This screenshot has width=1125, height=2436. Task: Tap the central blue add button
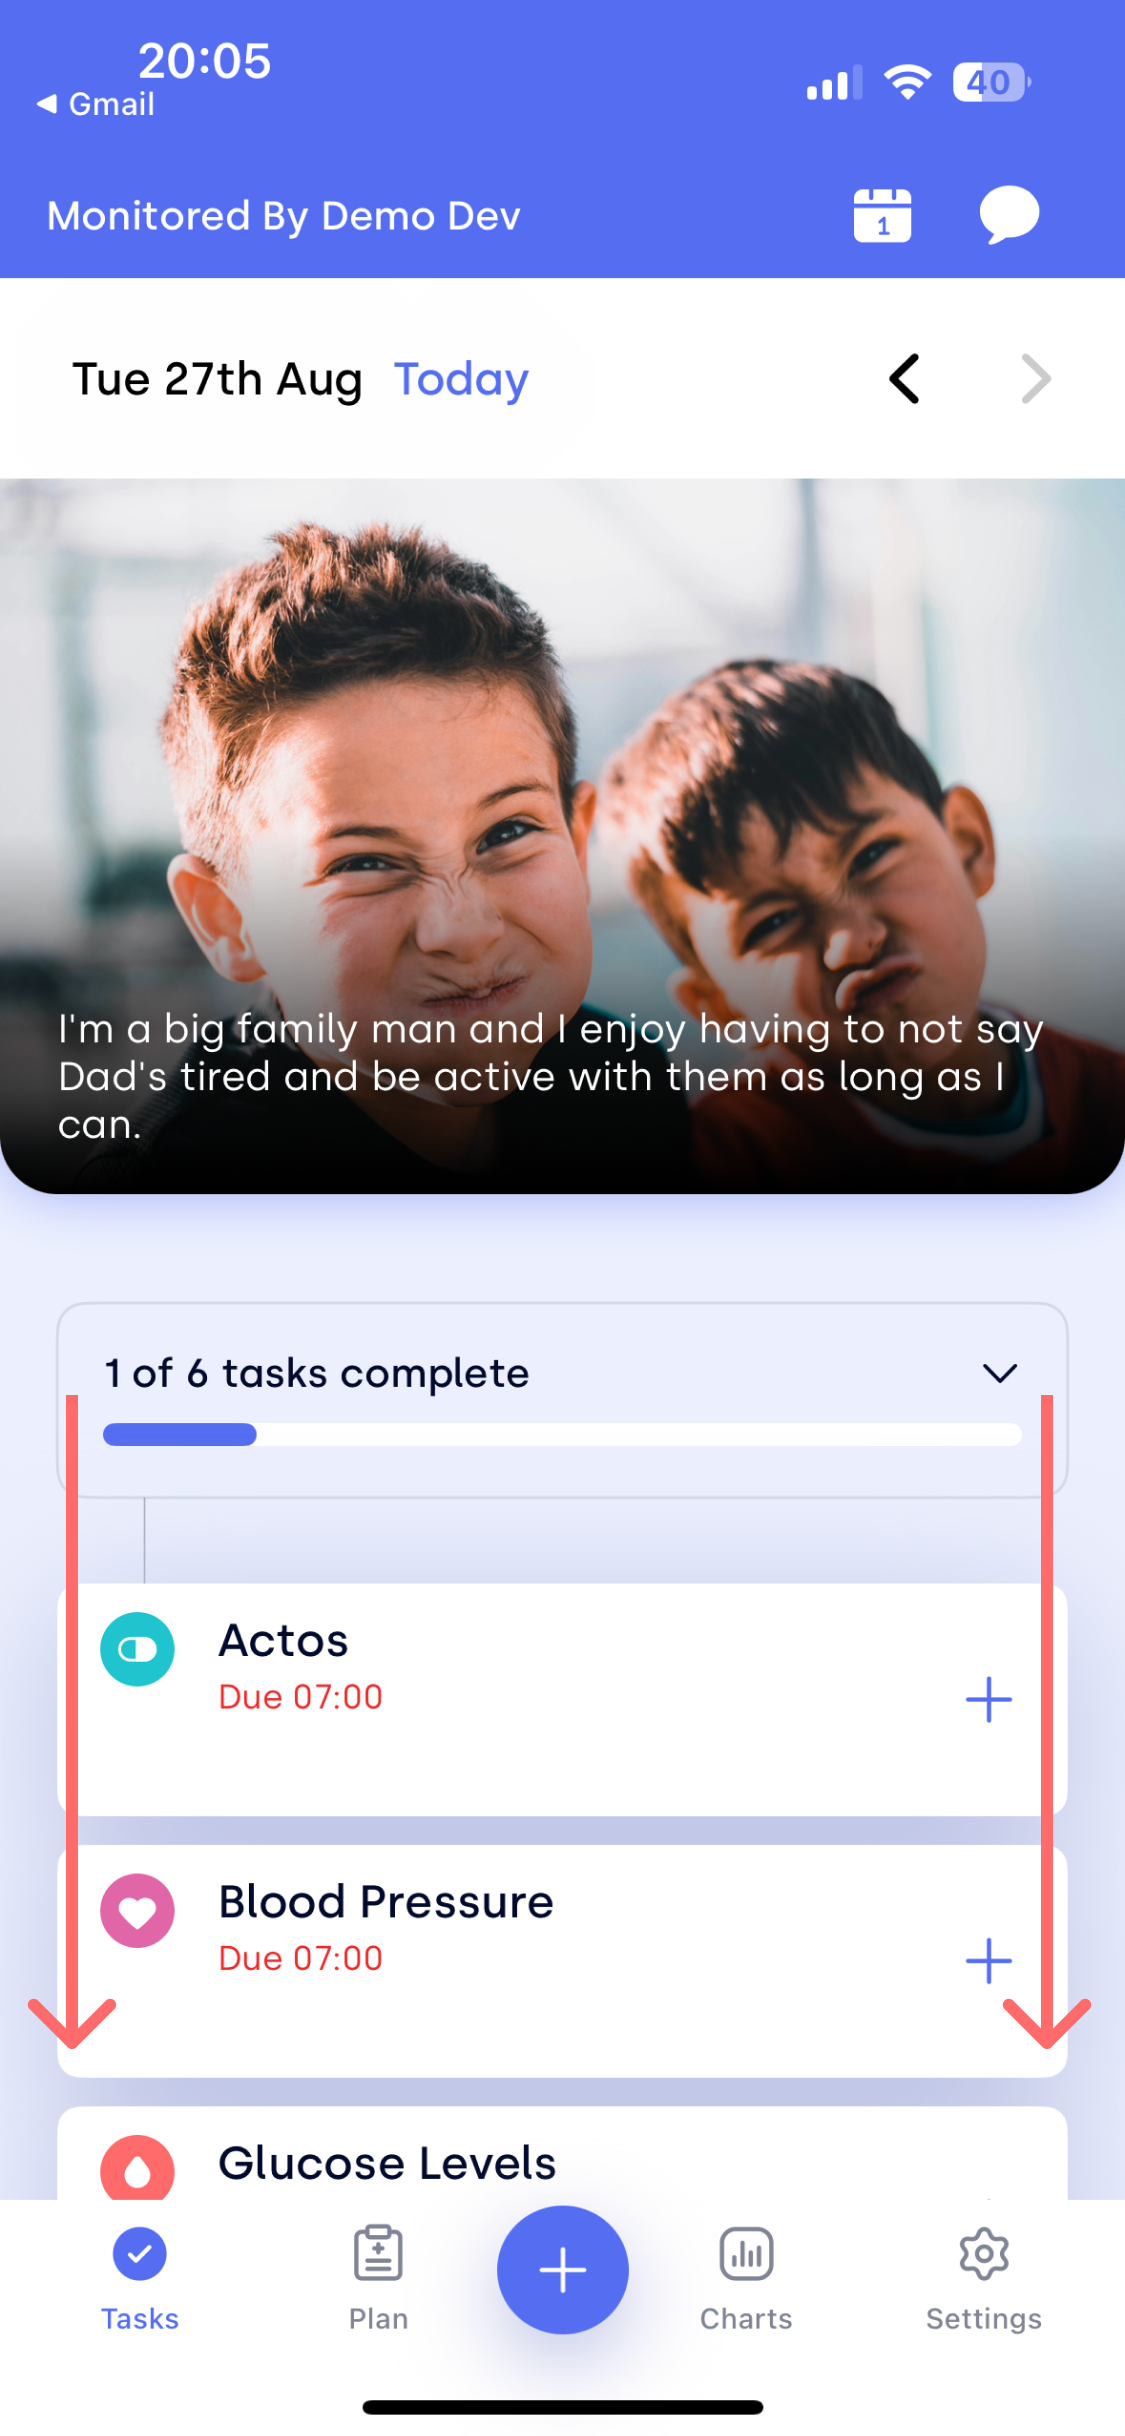563,2269
